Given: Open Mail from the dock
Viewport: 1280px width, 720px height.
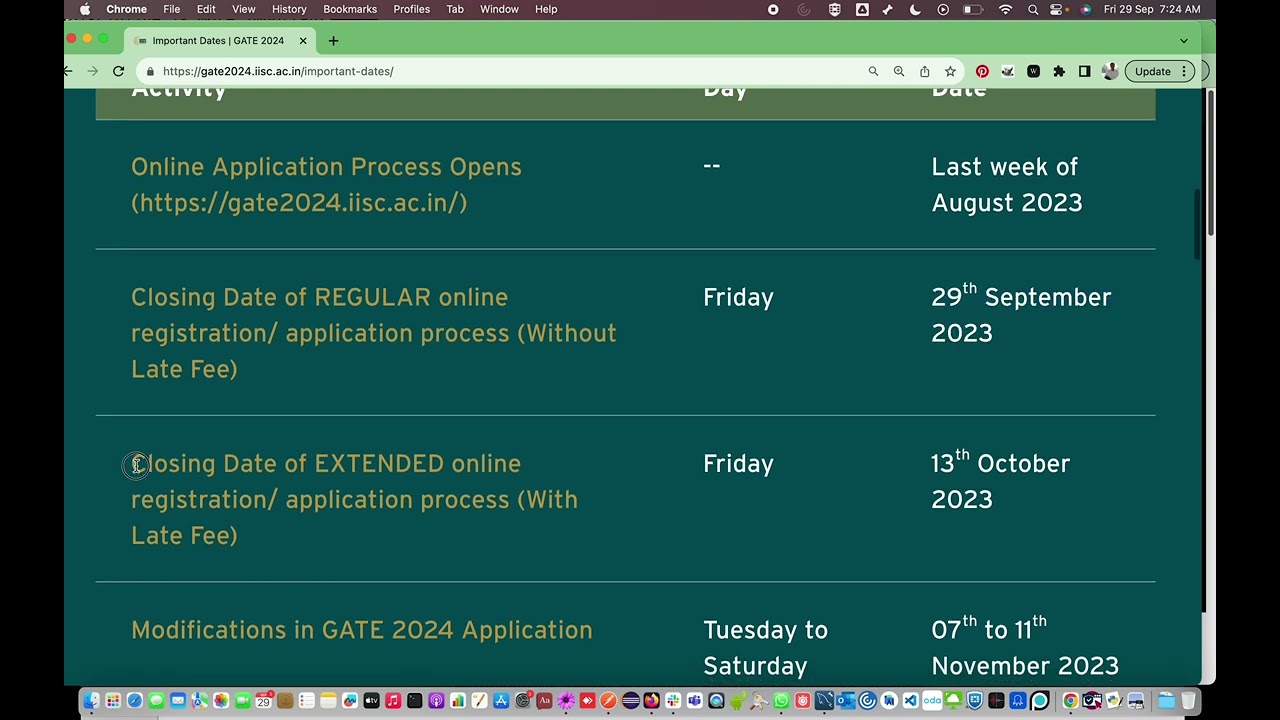Looking at the screenshot, I should [x=178, y=701].
